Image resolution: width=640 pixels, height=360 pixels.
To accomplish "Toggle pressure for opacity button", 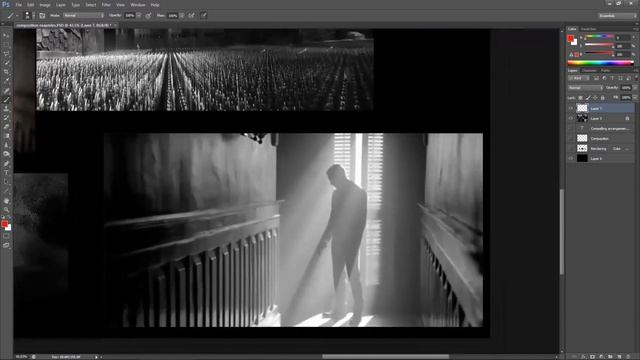I will click(x=148, y=16).
